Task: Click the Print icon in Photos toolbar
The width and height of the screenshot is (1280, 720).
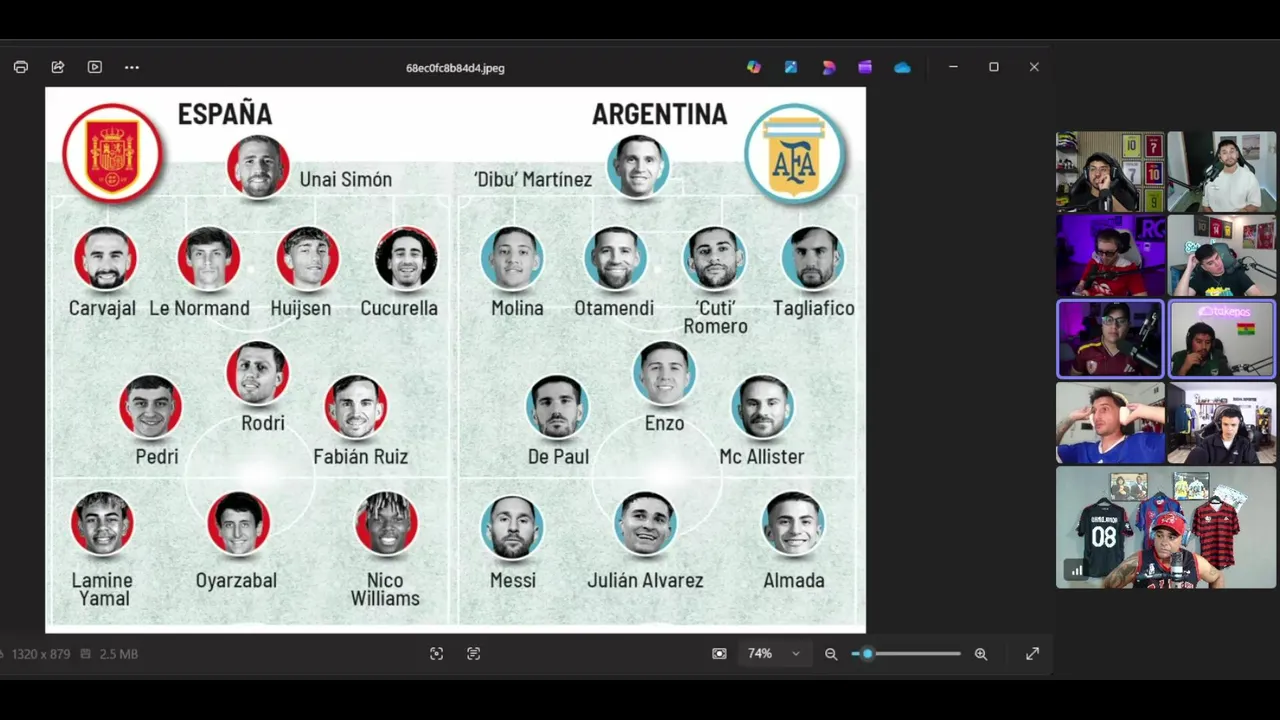Action: 21,67
